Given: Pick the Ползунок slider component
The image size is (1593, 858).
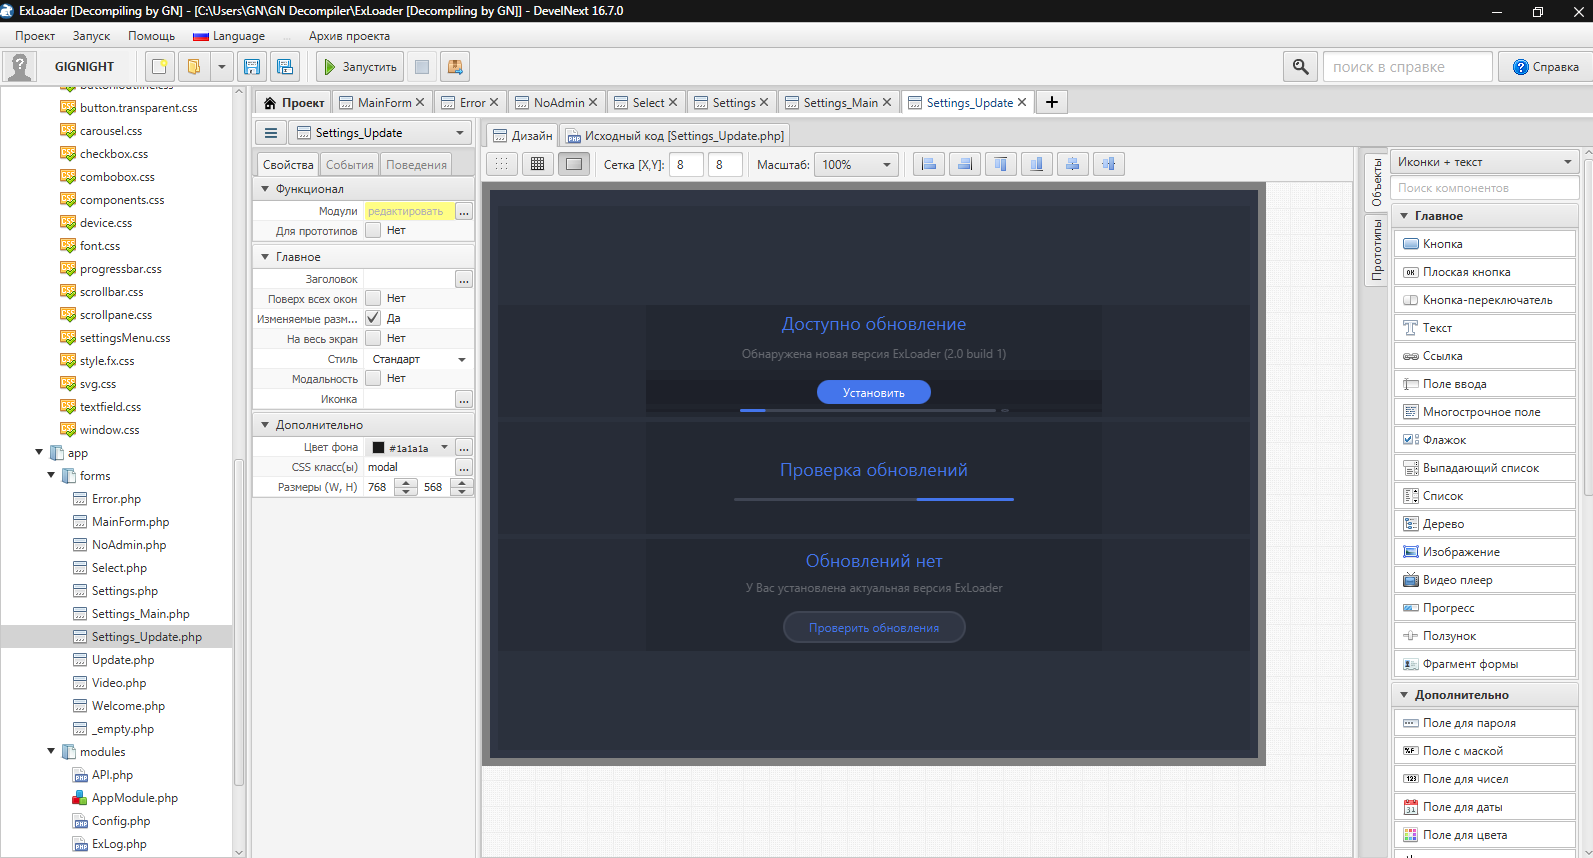Looking at the screenshot, I should pos(1484,636).
